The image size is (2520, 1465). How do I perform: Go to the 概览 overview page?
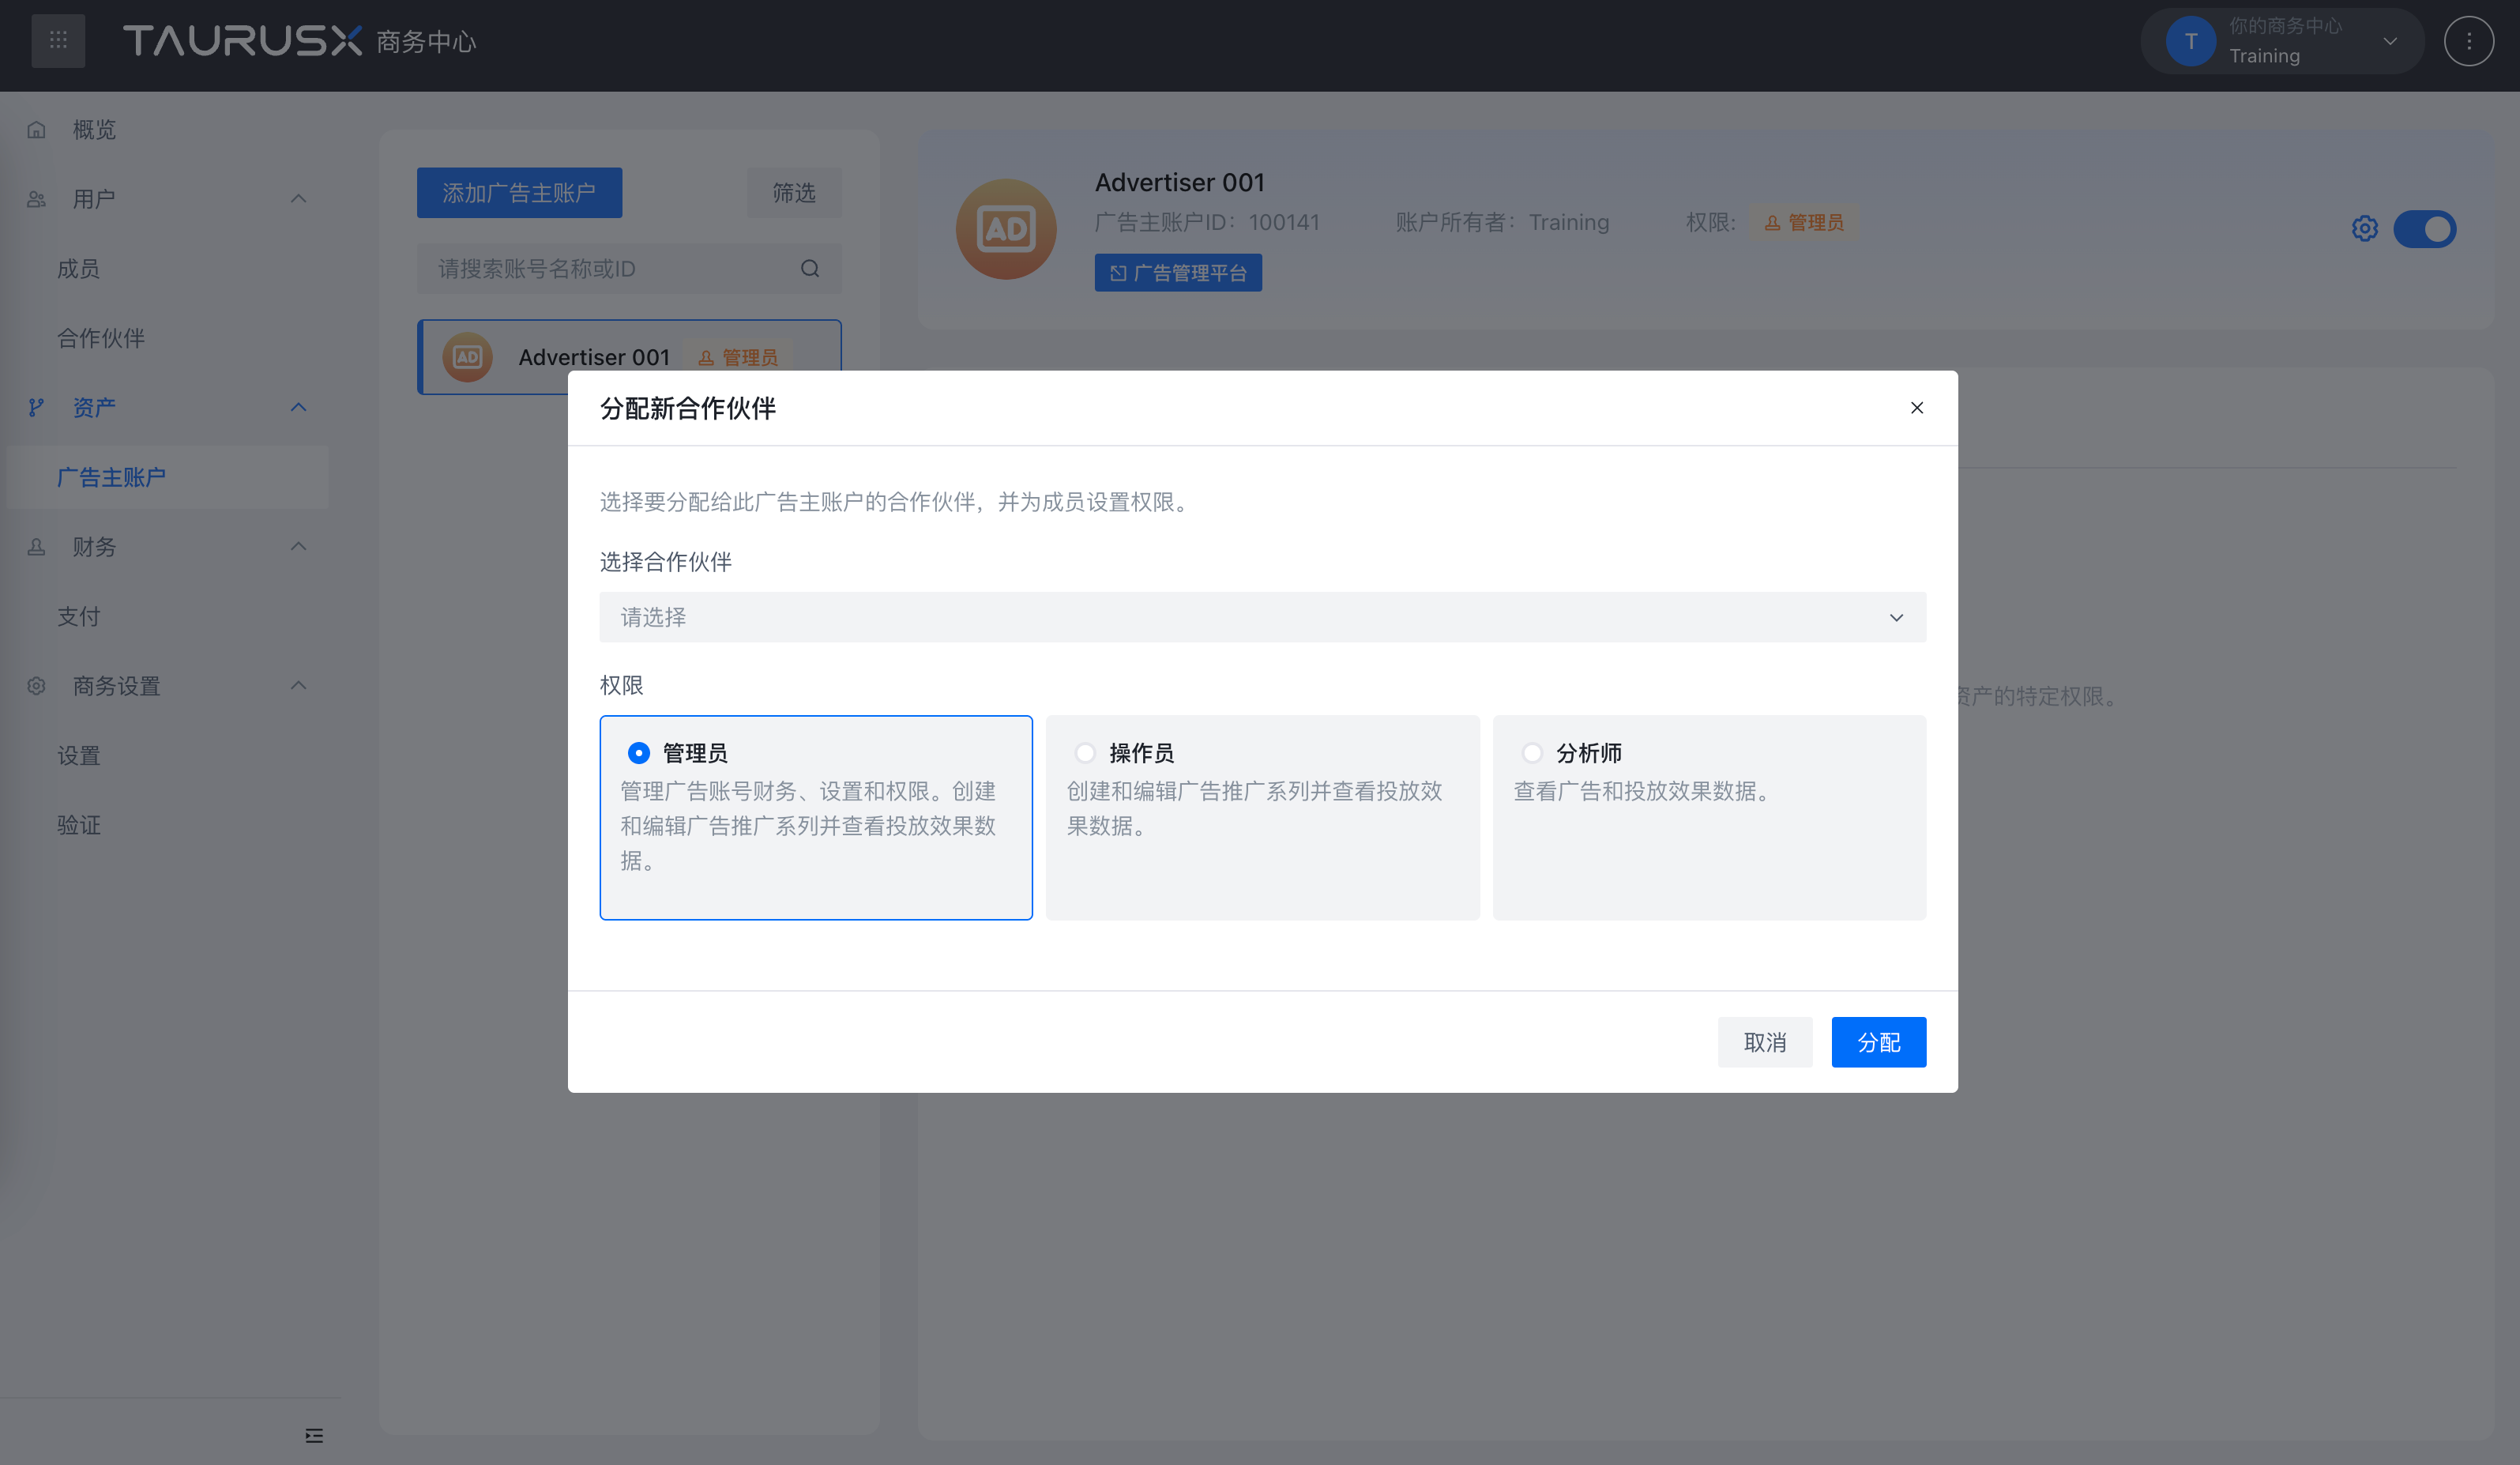click(x=94, y=129)
